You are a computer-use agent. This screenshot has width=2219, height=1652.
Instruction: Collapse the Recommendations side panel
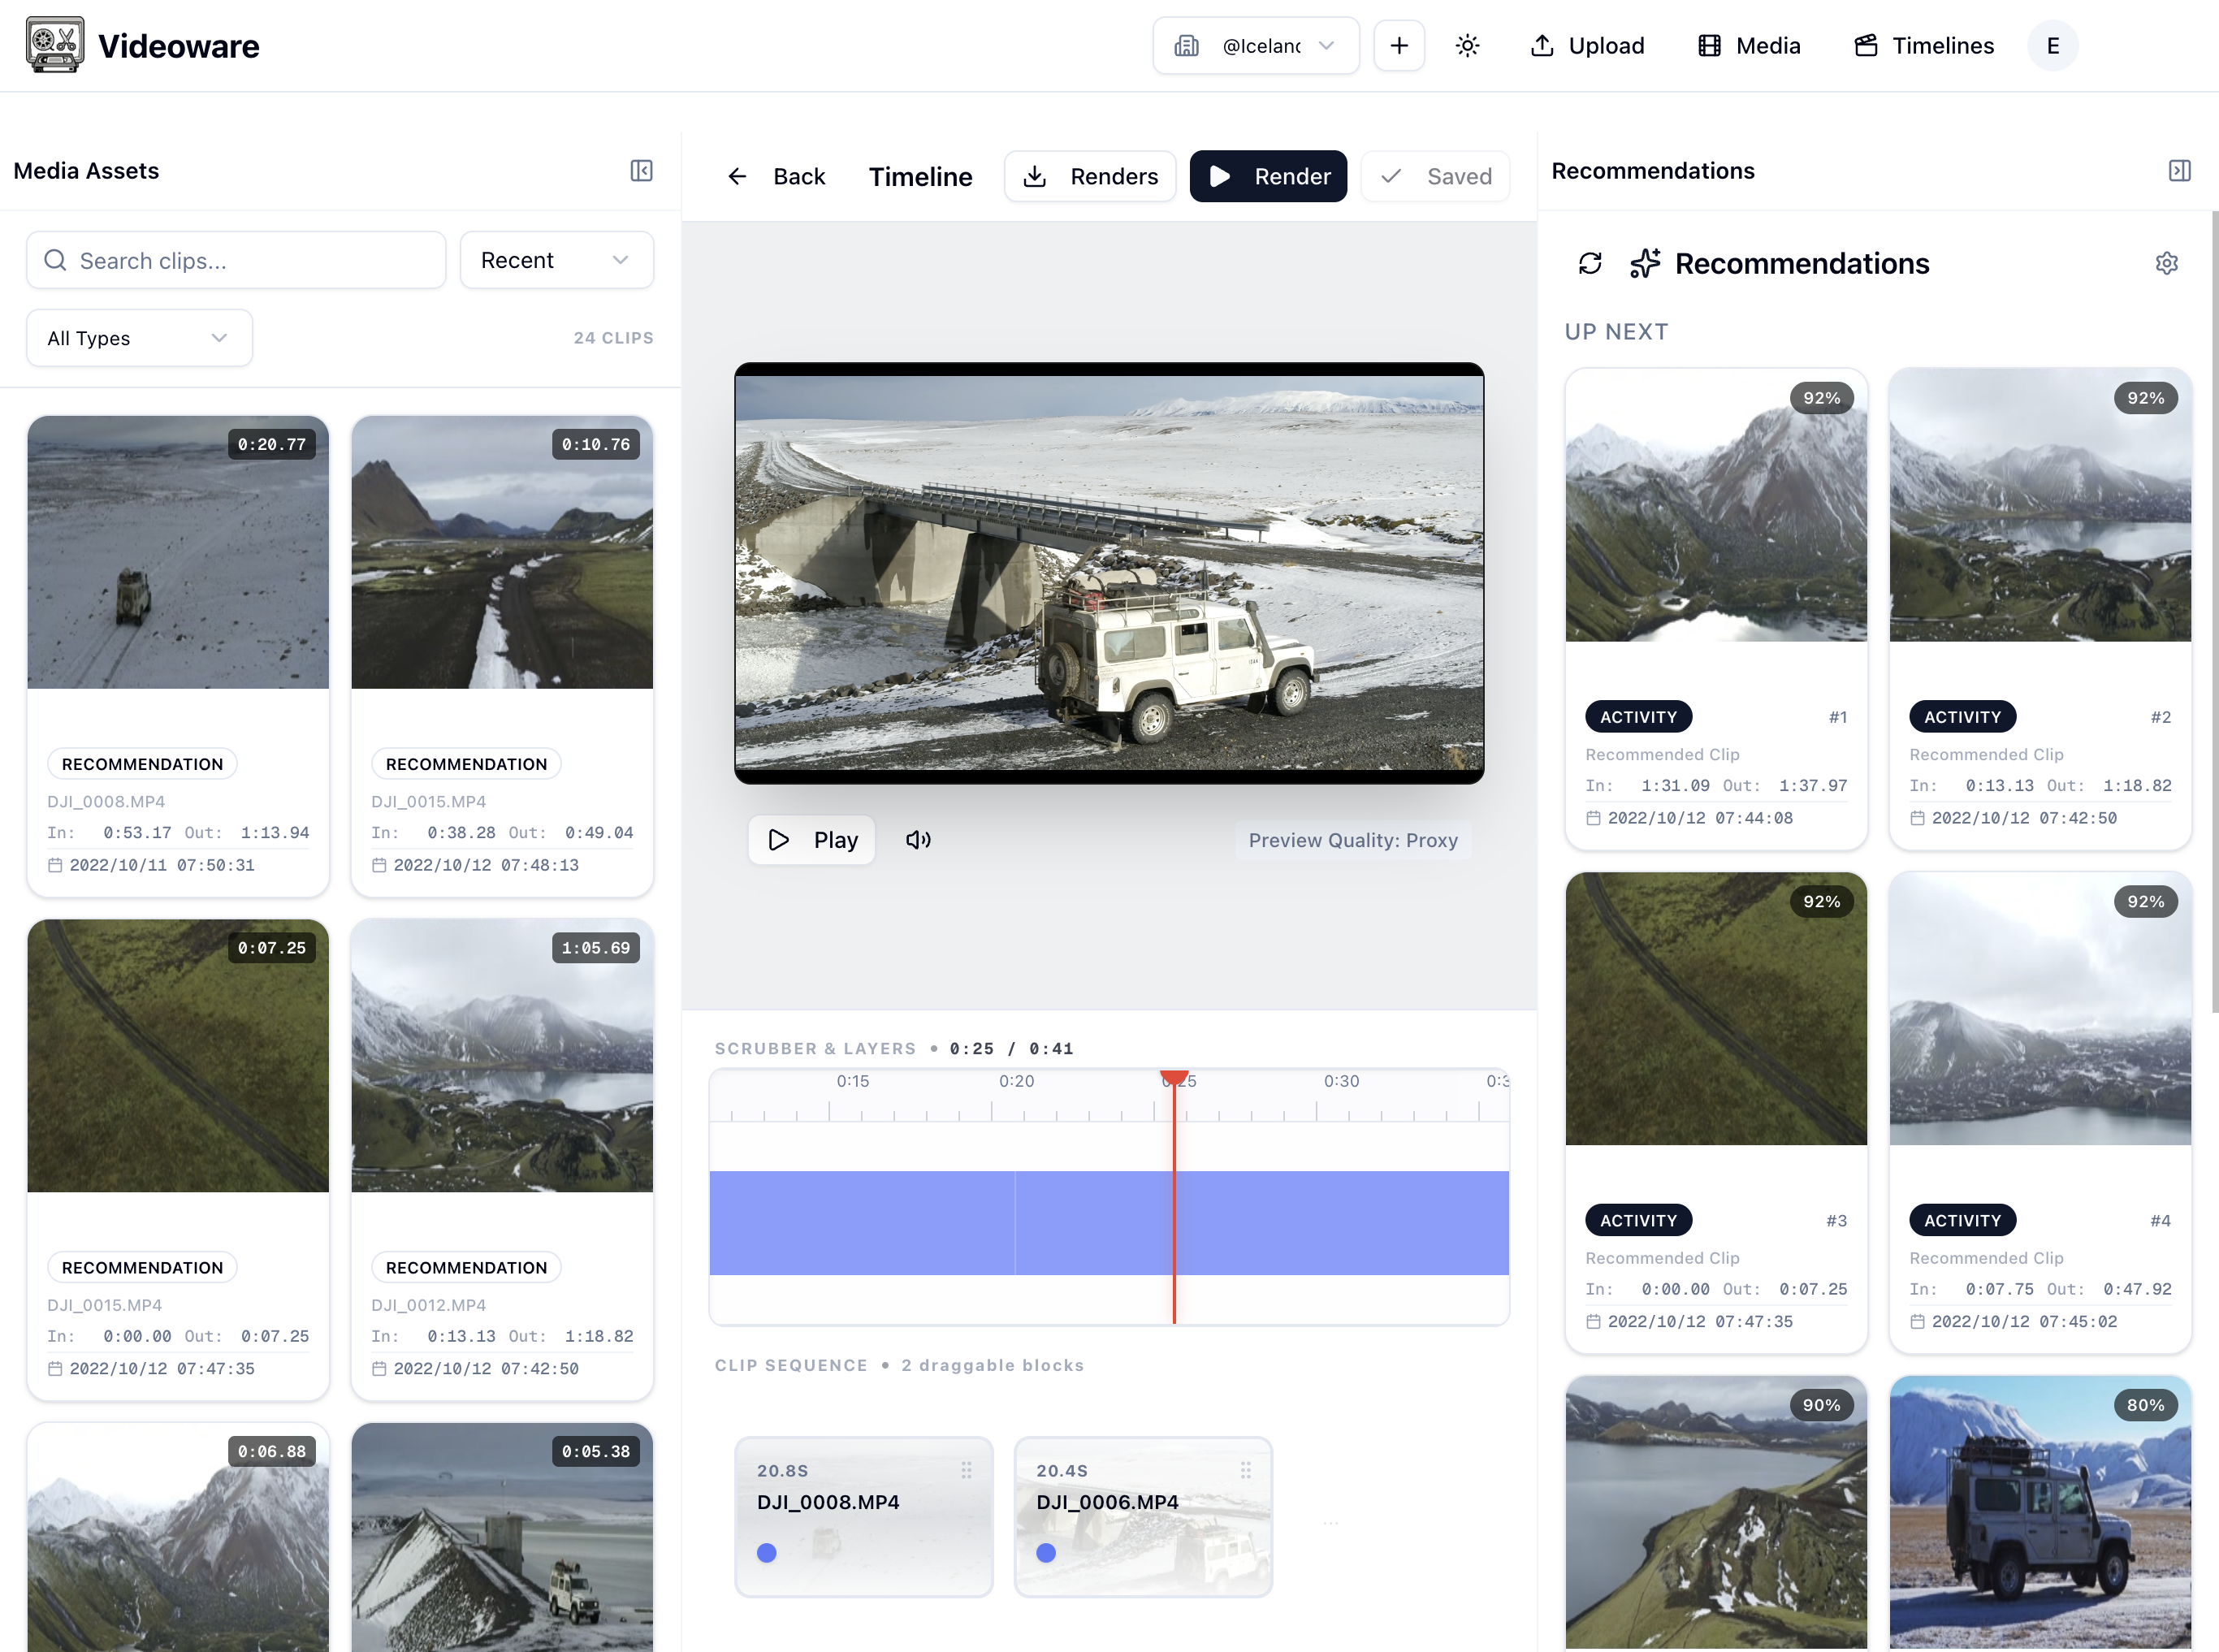(2180, 170)
